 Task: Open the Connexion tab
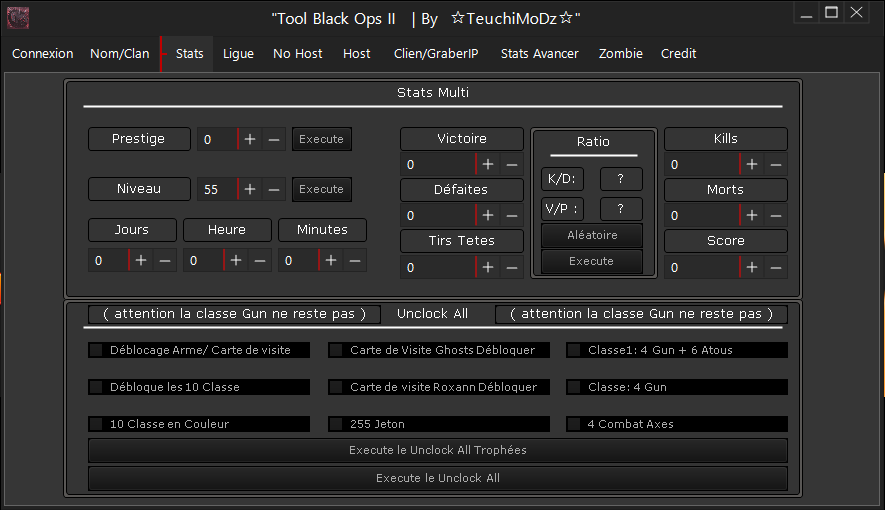(x=43, y=54)
